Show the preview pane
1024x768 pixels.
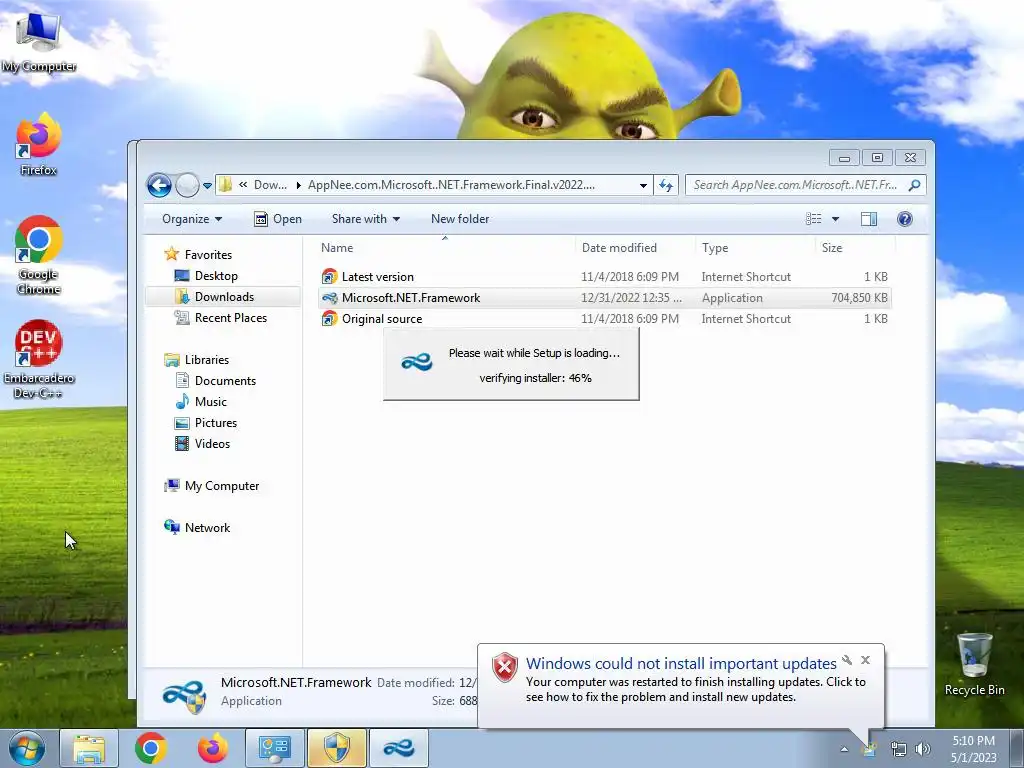tap(869, 219)
